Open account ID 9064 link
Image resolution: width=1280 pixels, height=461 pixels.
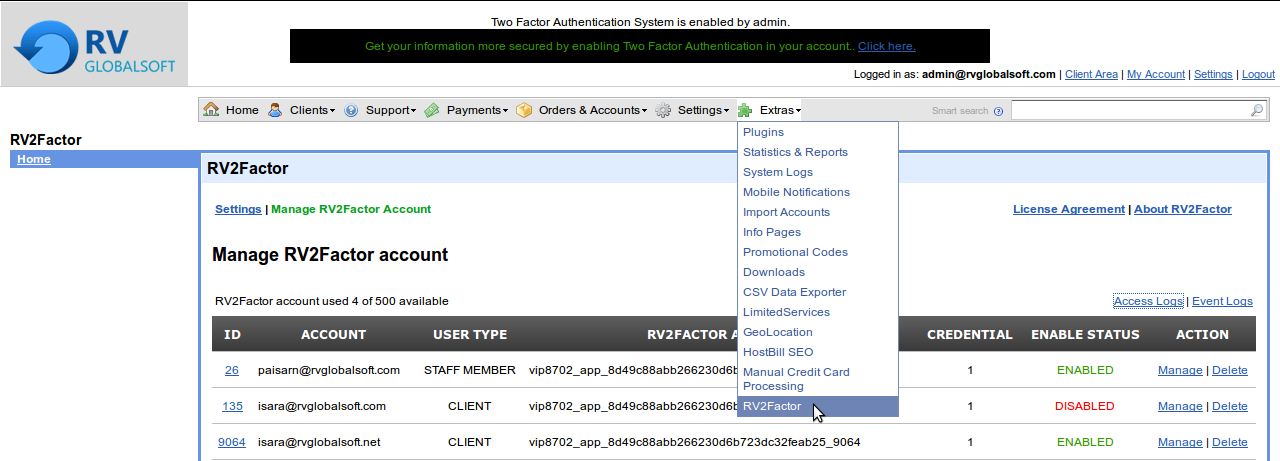[x=232, y=442]
